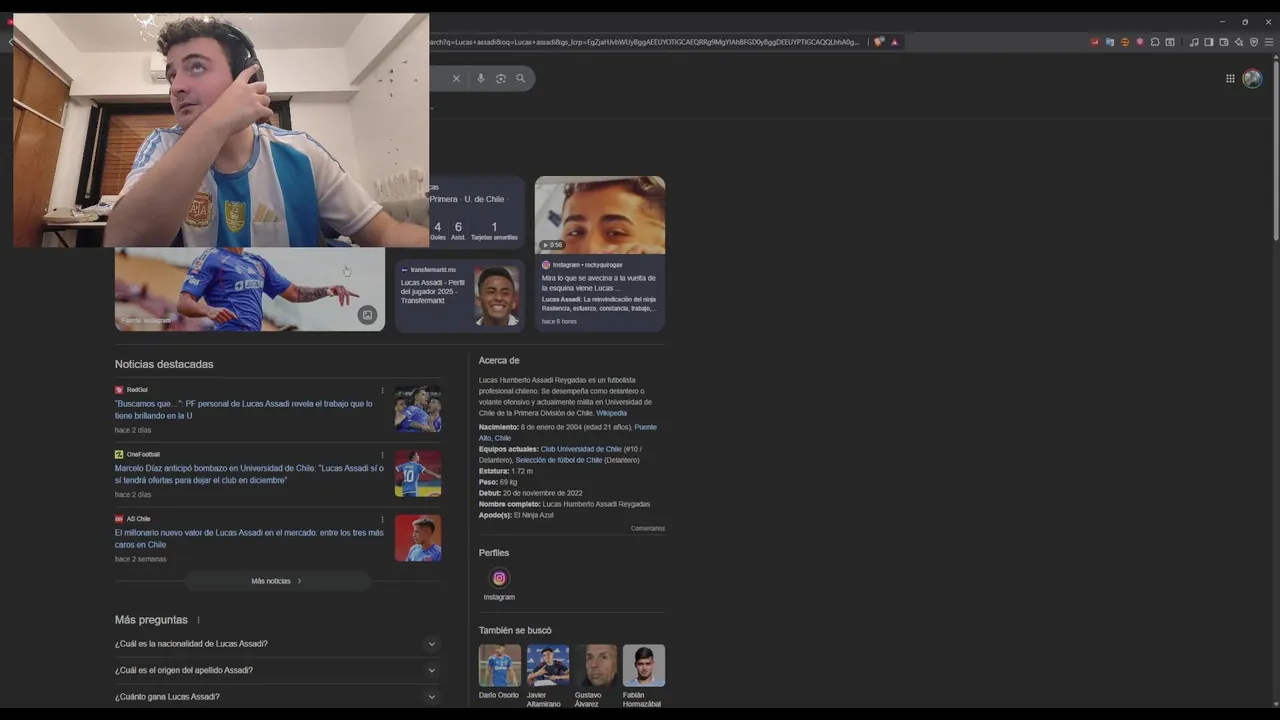
Task: Clear the Google search box with X
Action: coord(456,78)
